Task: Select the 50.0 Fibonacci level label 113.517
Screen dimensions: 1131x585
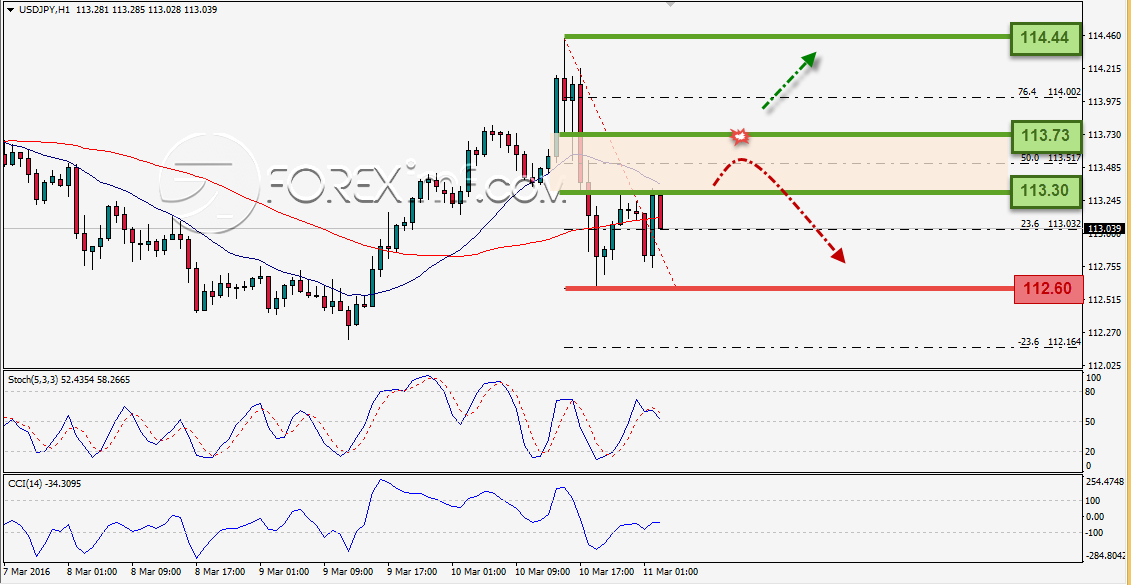Action: point(1048,157)
